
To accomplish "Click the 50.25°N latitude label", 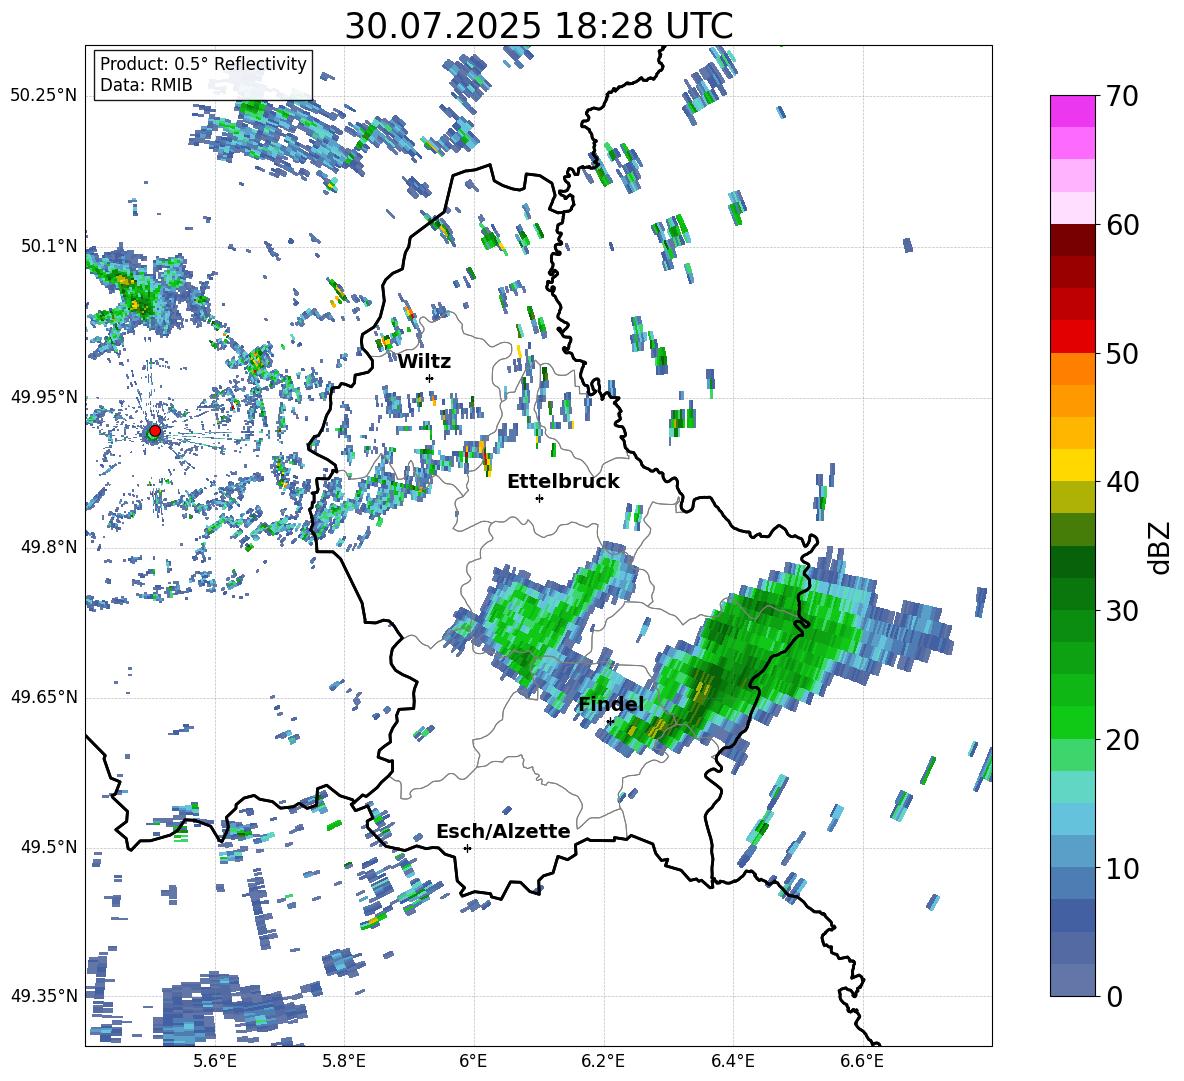I will [x=44, y=96].
